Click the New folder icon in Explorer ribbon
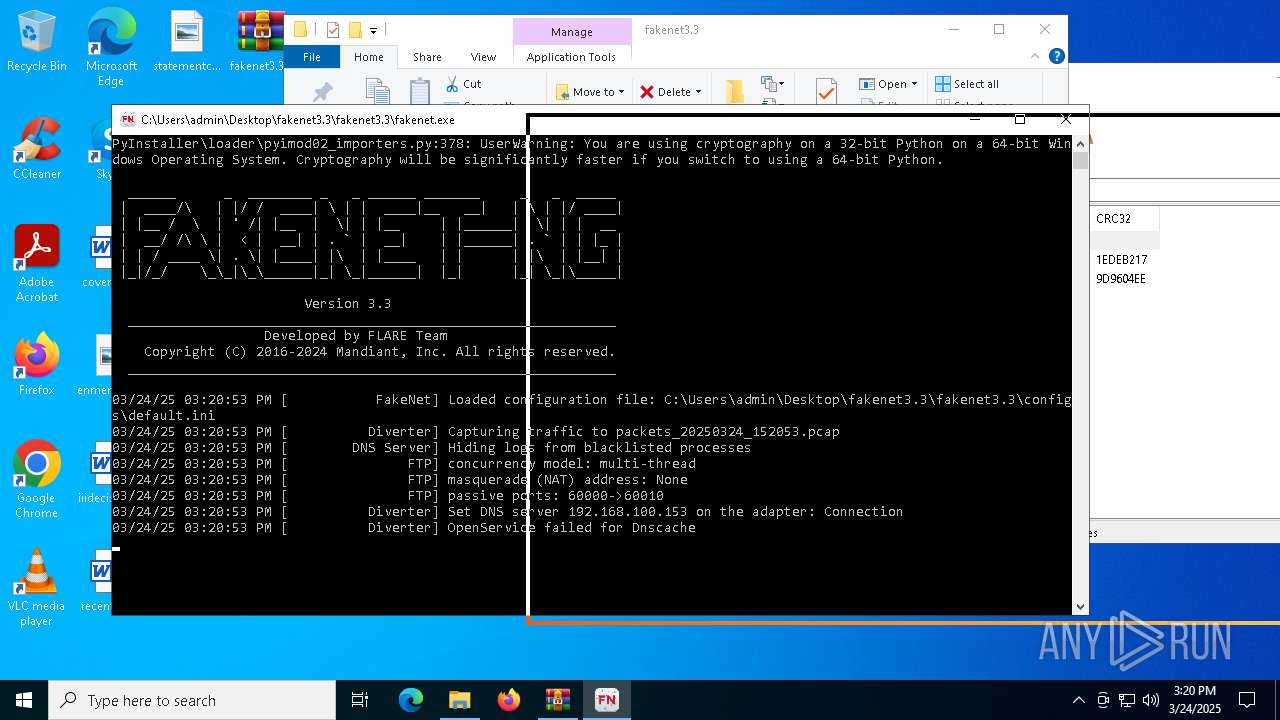This screenshot has height=720, width=1280. tap(735, 92)
